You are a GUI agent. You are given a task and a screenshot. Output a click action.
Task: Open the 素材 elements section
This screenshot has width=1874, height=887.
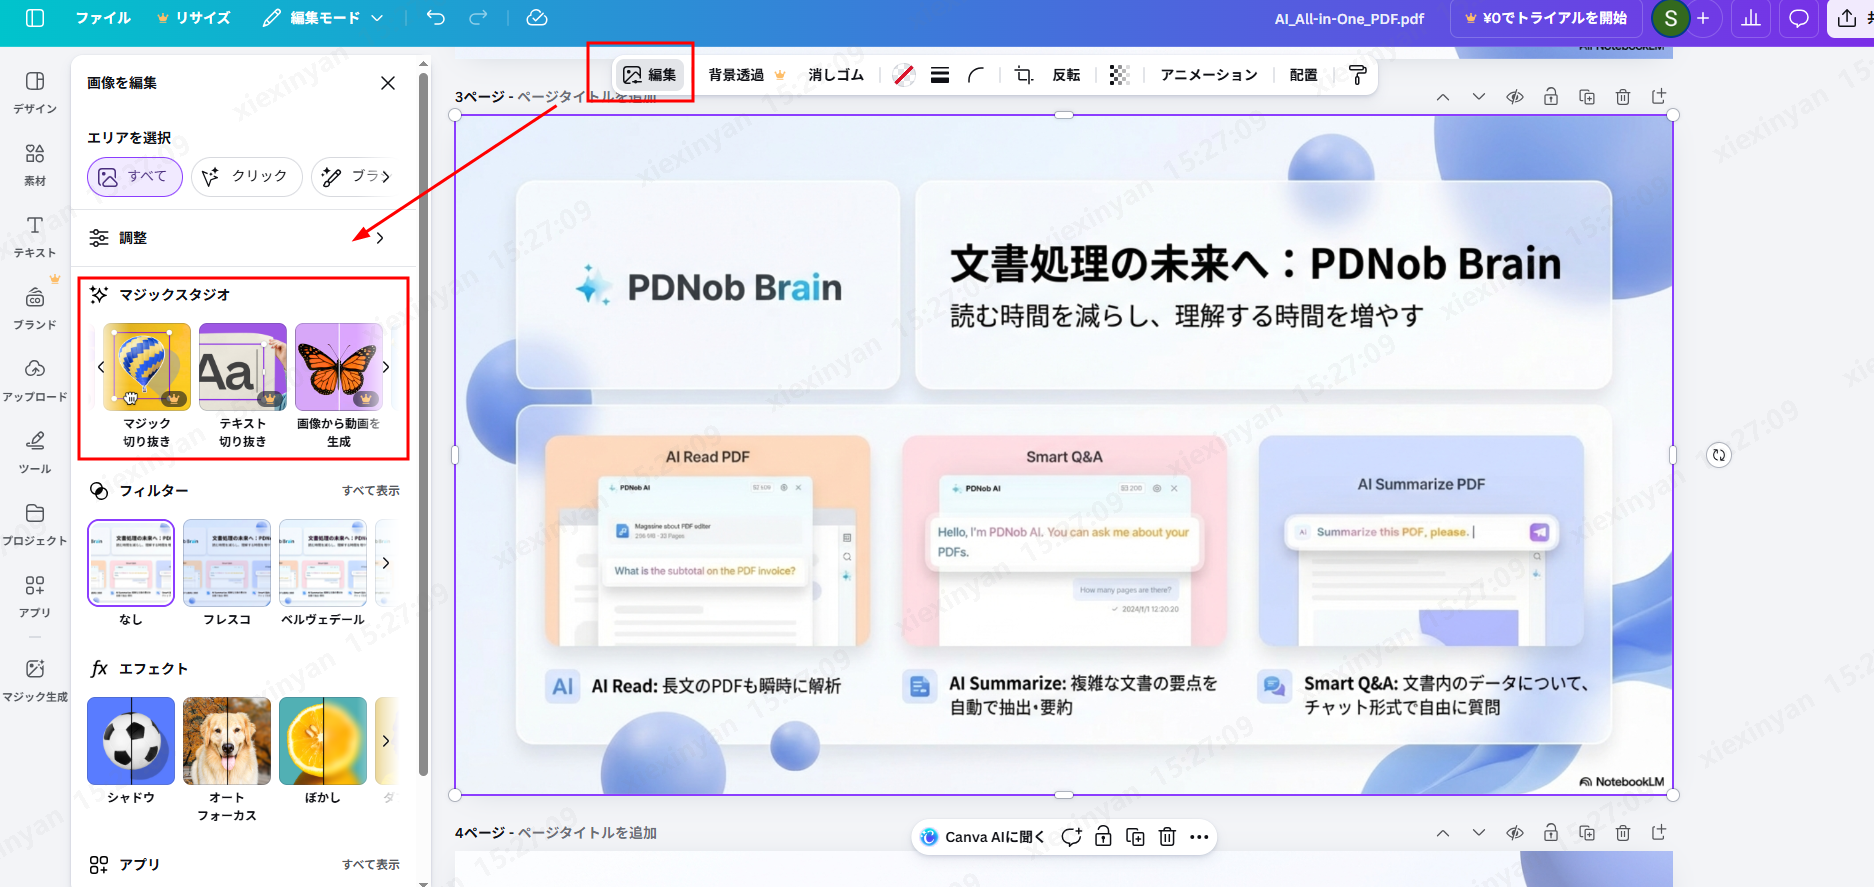35,164
